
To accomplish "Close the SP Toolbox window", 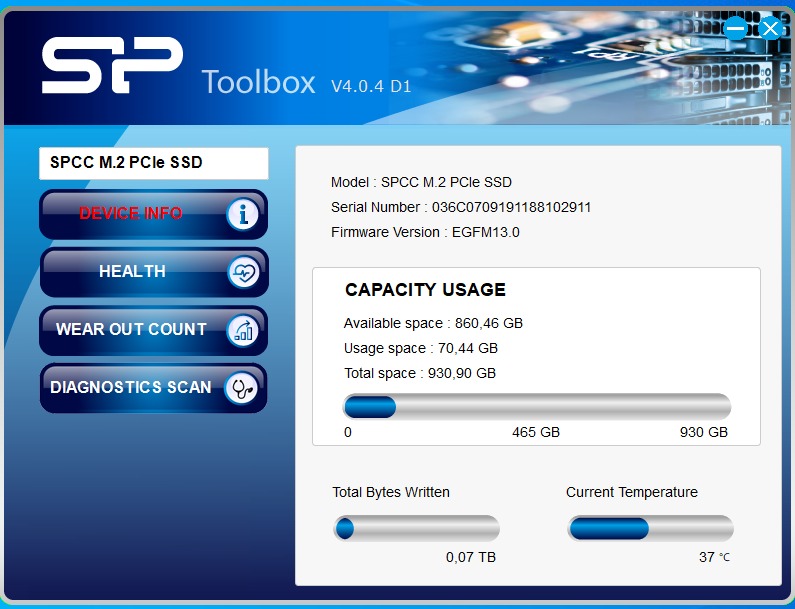I will pos(770,28).
